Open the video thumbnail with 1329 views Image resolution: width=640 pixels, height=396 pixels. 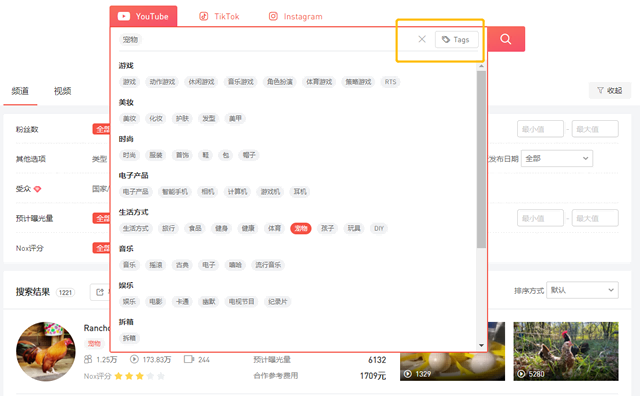(452, 352)
